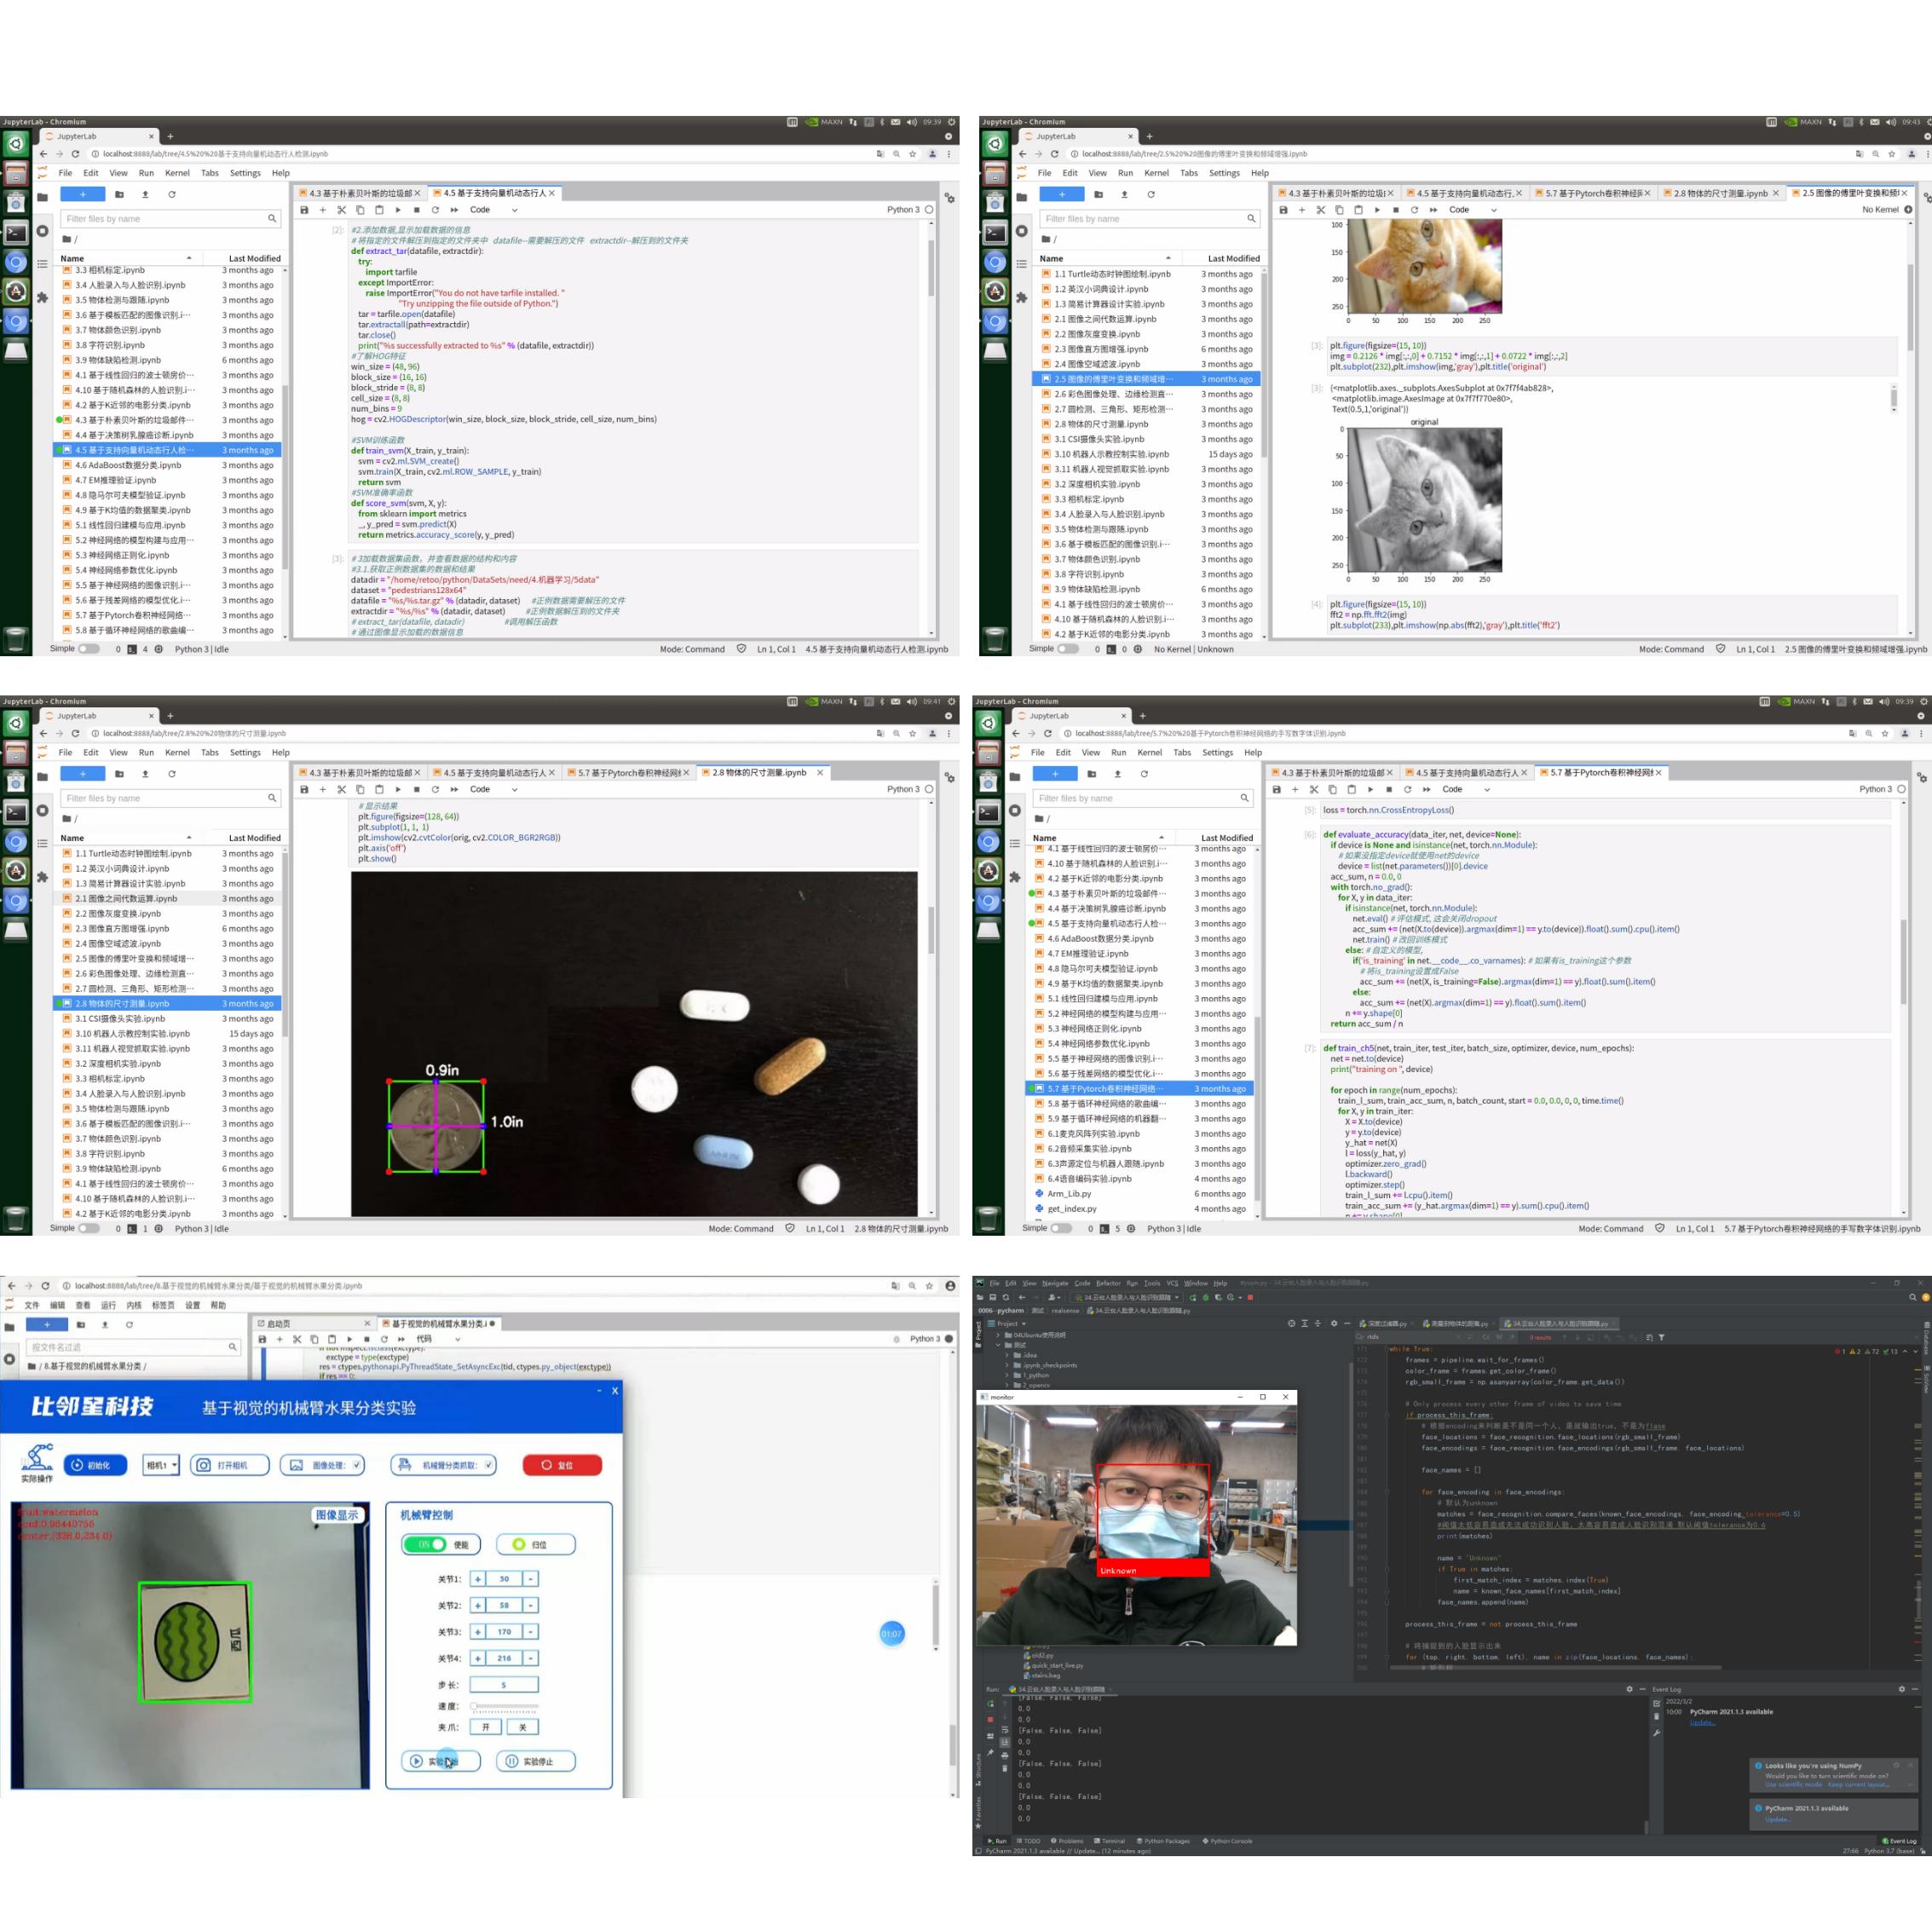Screen dimensions: 1932x1932
Task: Click the red Stop icon in PyCharm's top toolbar
Action: (1251, 1298)
